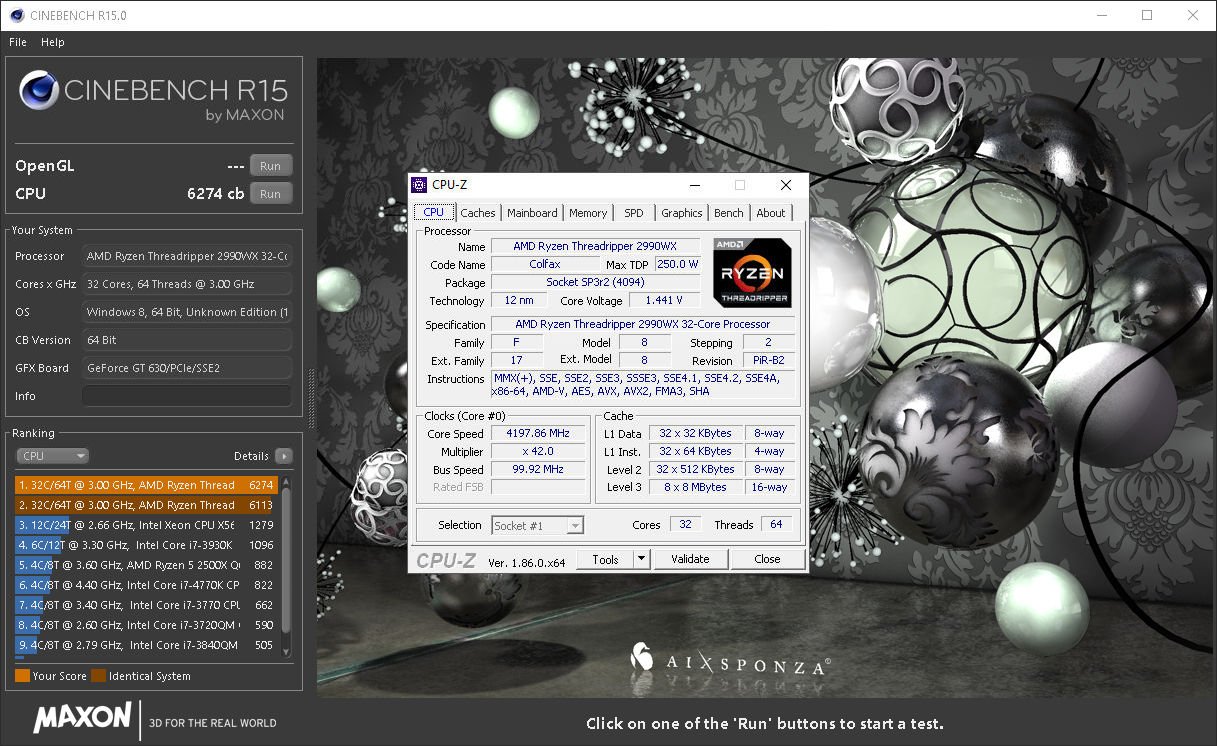Image resolution: width=1217 pixels, height=746 pixels.
Task: Open the Socket #1 selection dropdown
Action: 538,525
